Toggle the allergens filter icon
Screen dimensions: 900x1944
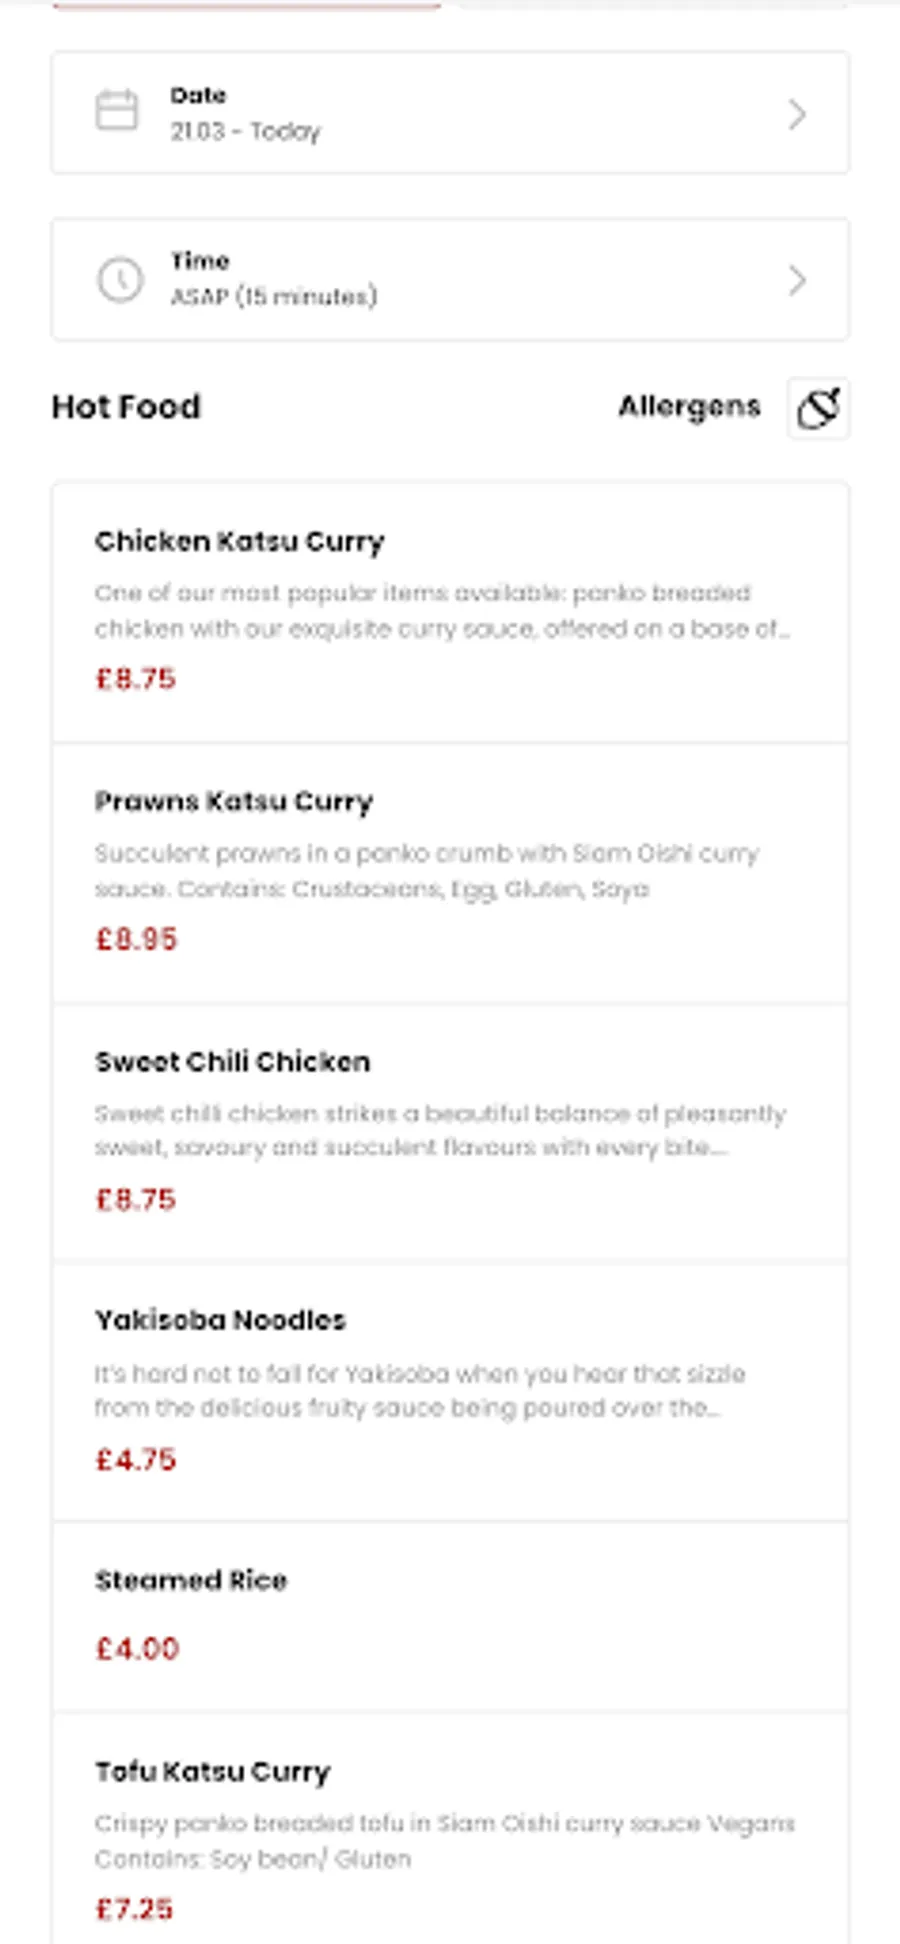[x=818, y=408]
